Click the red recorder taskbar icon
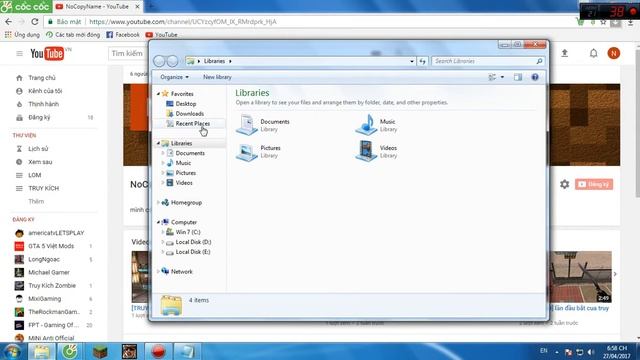The width and height of the screenshot is (640, 360). (x=158, y=351)
